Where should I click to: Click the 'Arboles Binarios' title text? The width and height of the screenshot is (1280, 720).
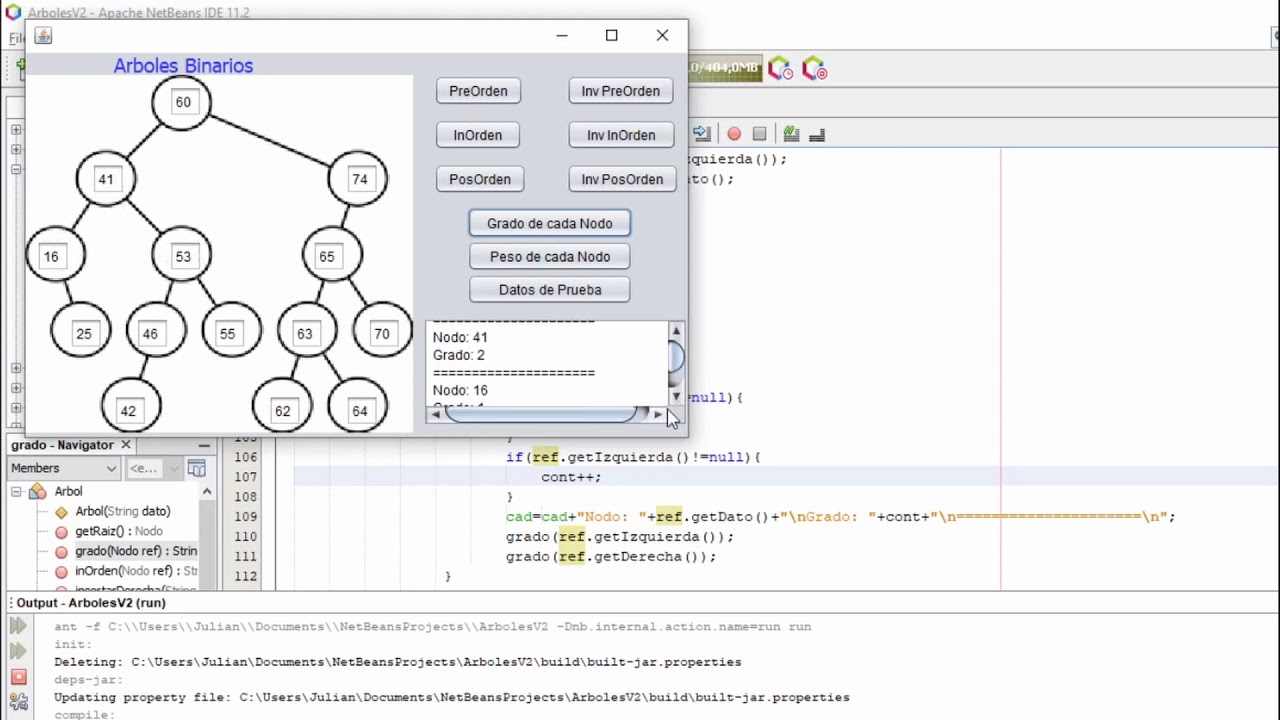[183, 65]
